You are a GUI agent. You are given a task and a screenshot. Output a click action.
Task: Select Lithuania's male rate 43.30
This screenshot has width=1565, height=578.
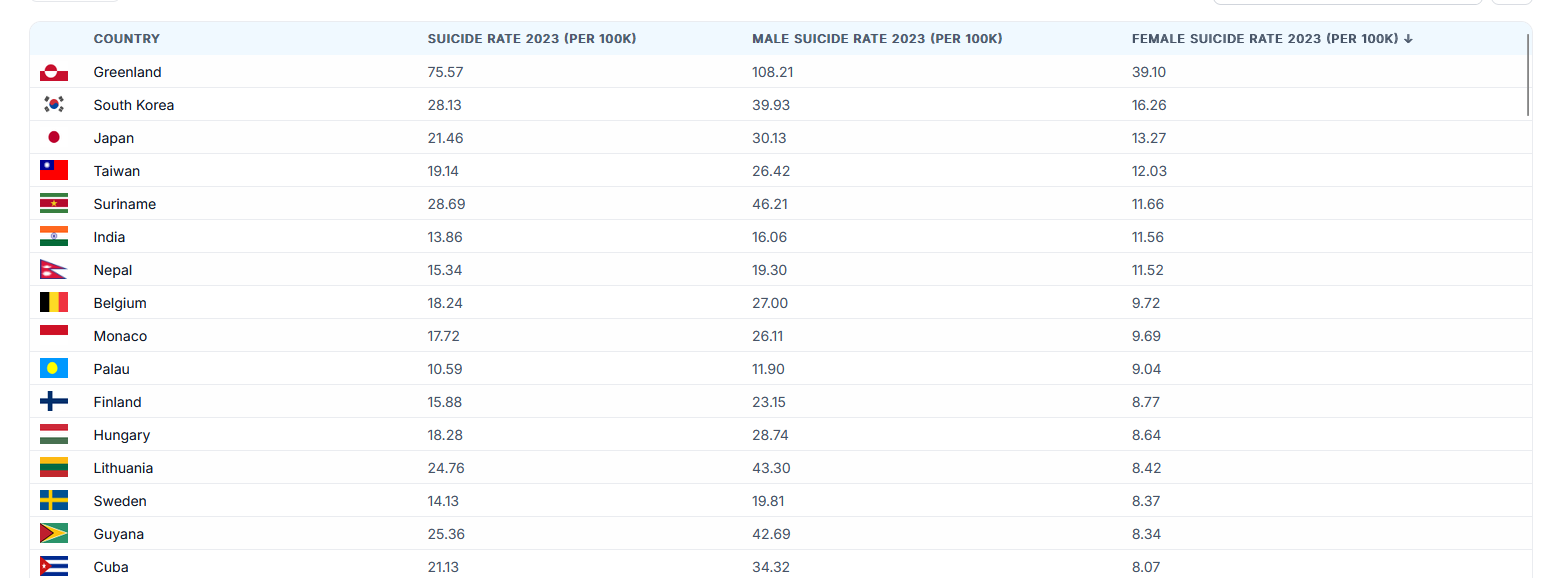pos(770,468)
